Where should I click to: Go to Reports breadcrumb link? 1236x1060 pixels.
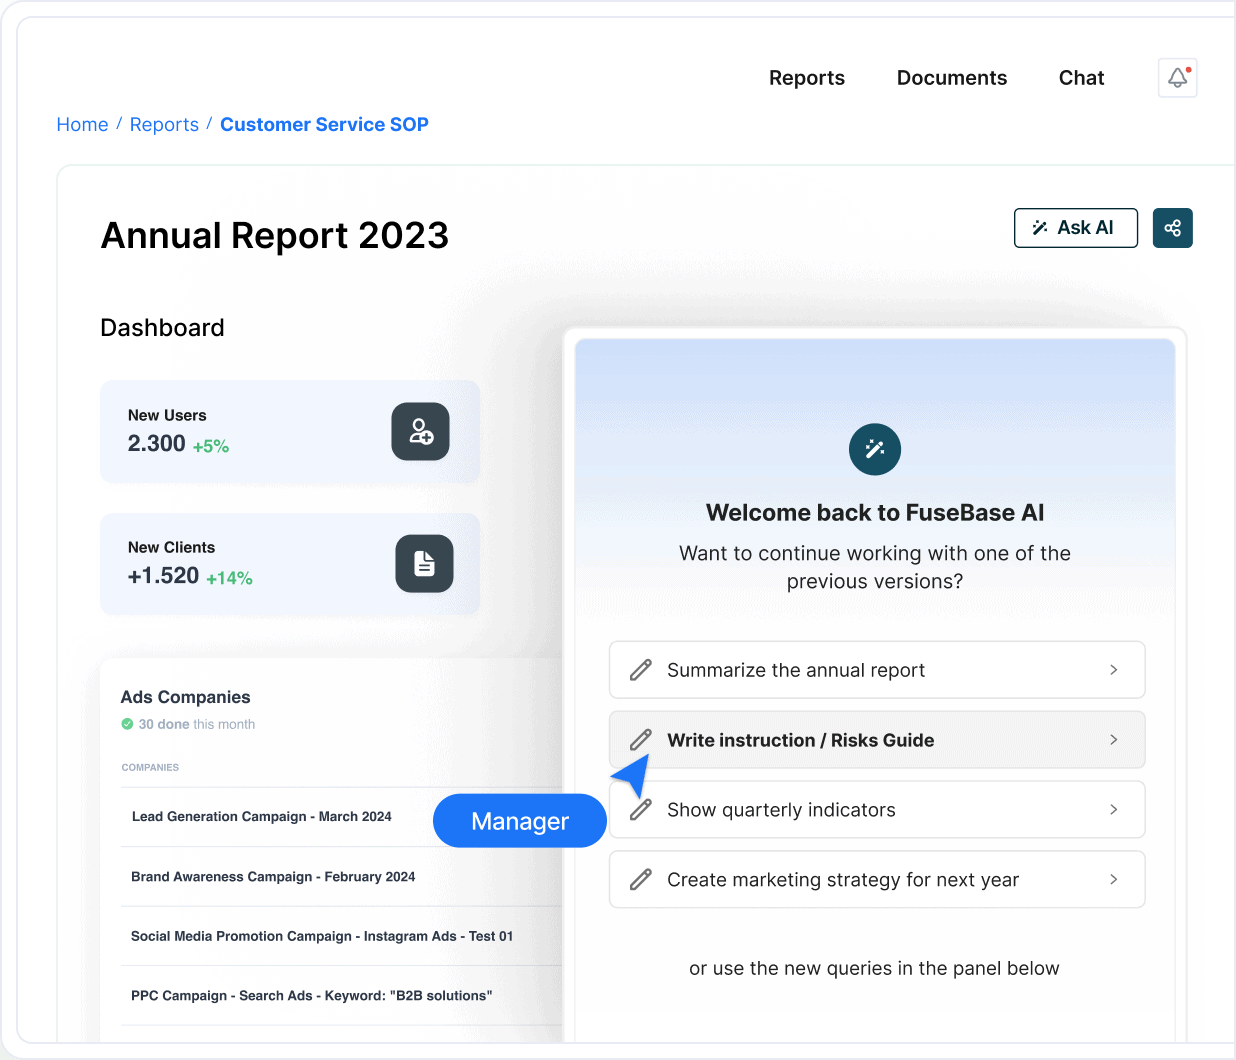click(x=164, y=125)
